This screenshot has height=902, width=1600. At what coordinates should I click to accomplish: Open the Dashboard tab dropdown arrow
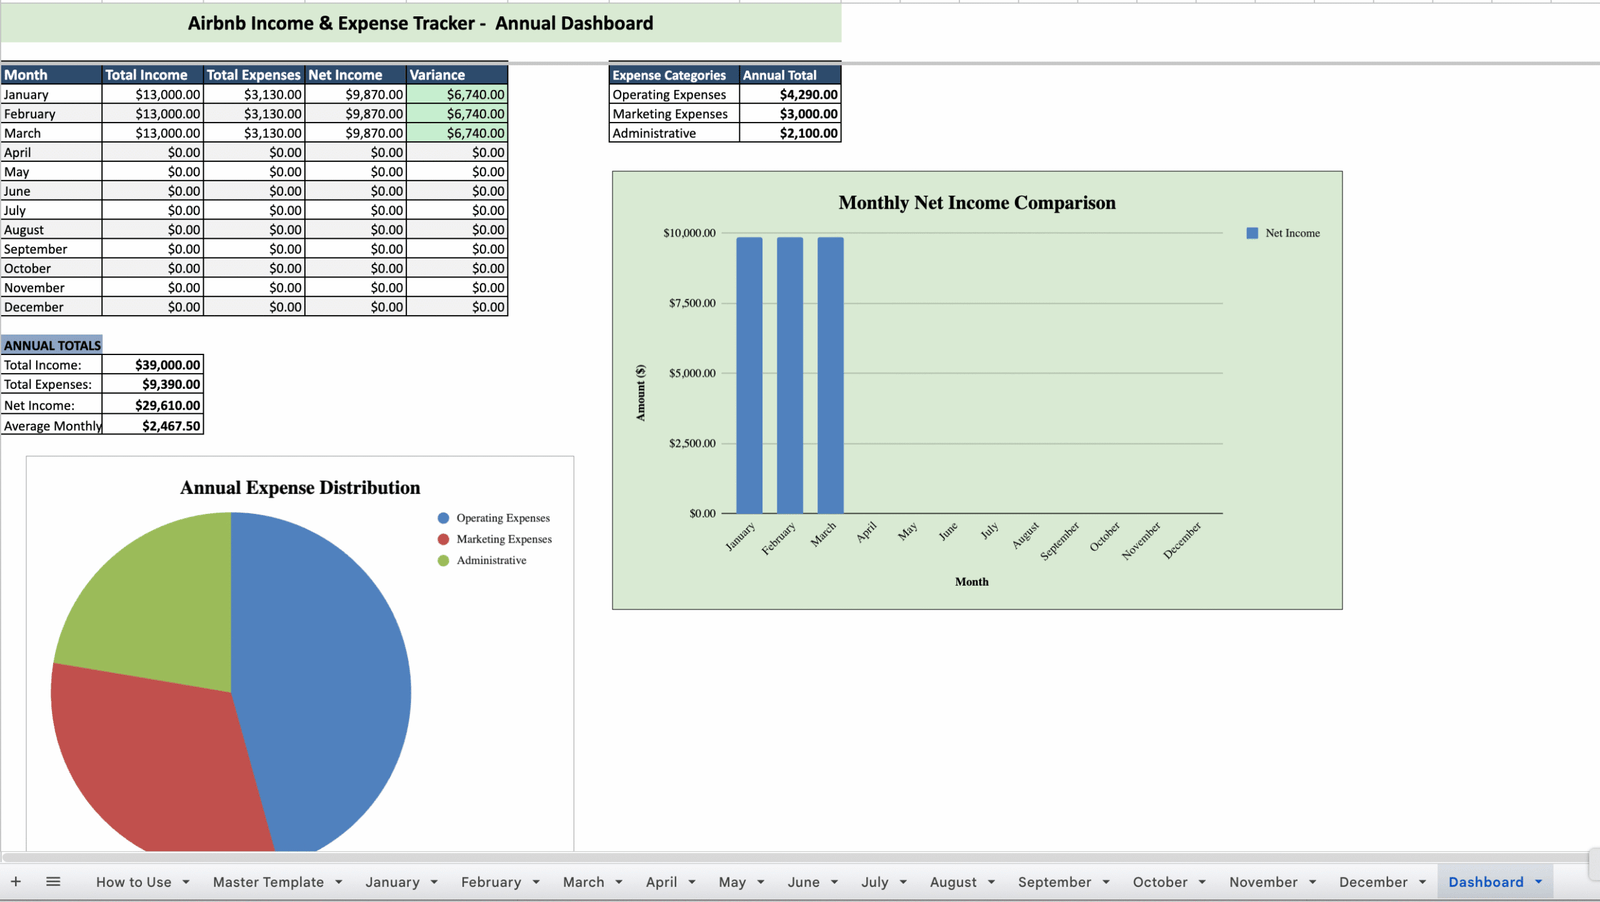(1538, 882)
